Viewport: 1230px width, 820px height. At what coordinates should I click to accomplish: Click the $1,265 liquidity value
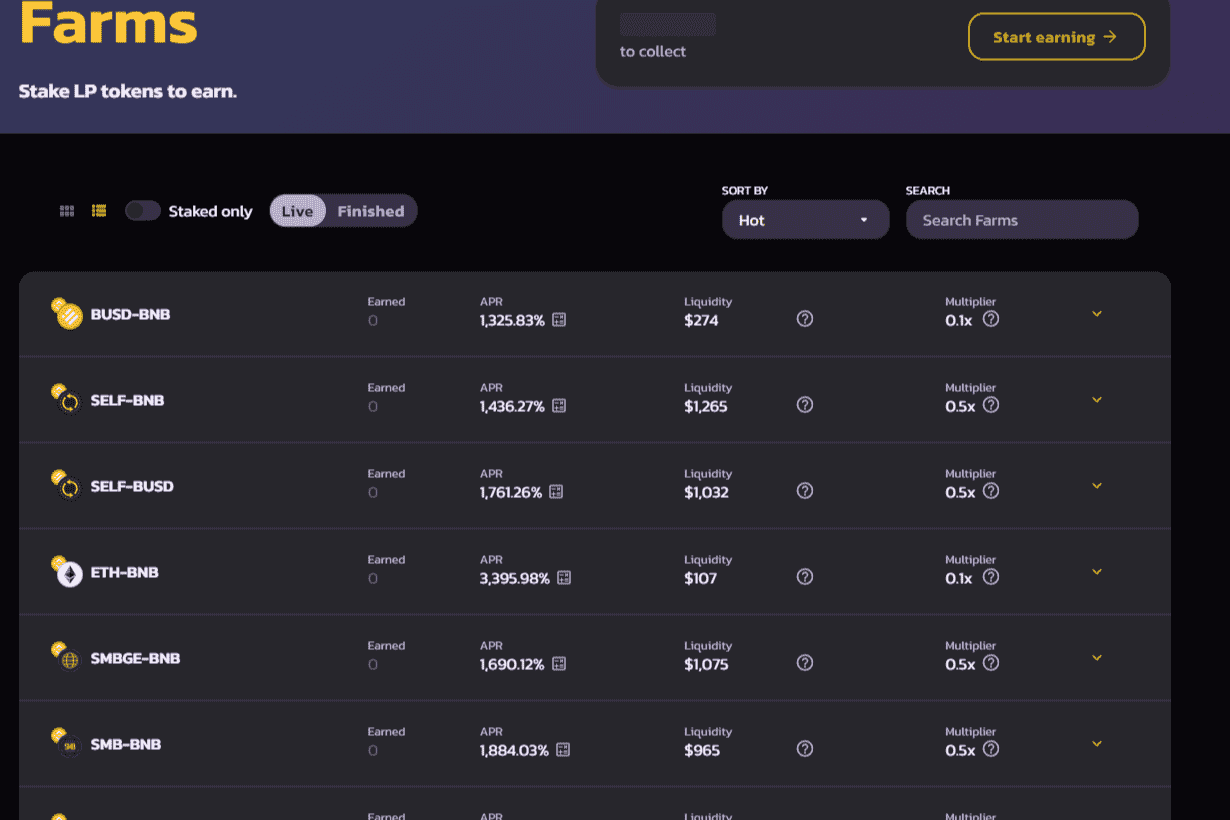(x=706, y=407)
